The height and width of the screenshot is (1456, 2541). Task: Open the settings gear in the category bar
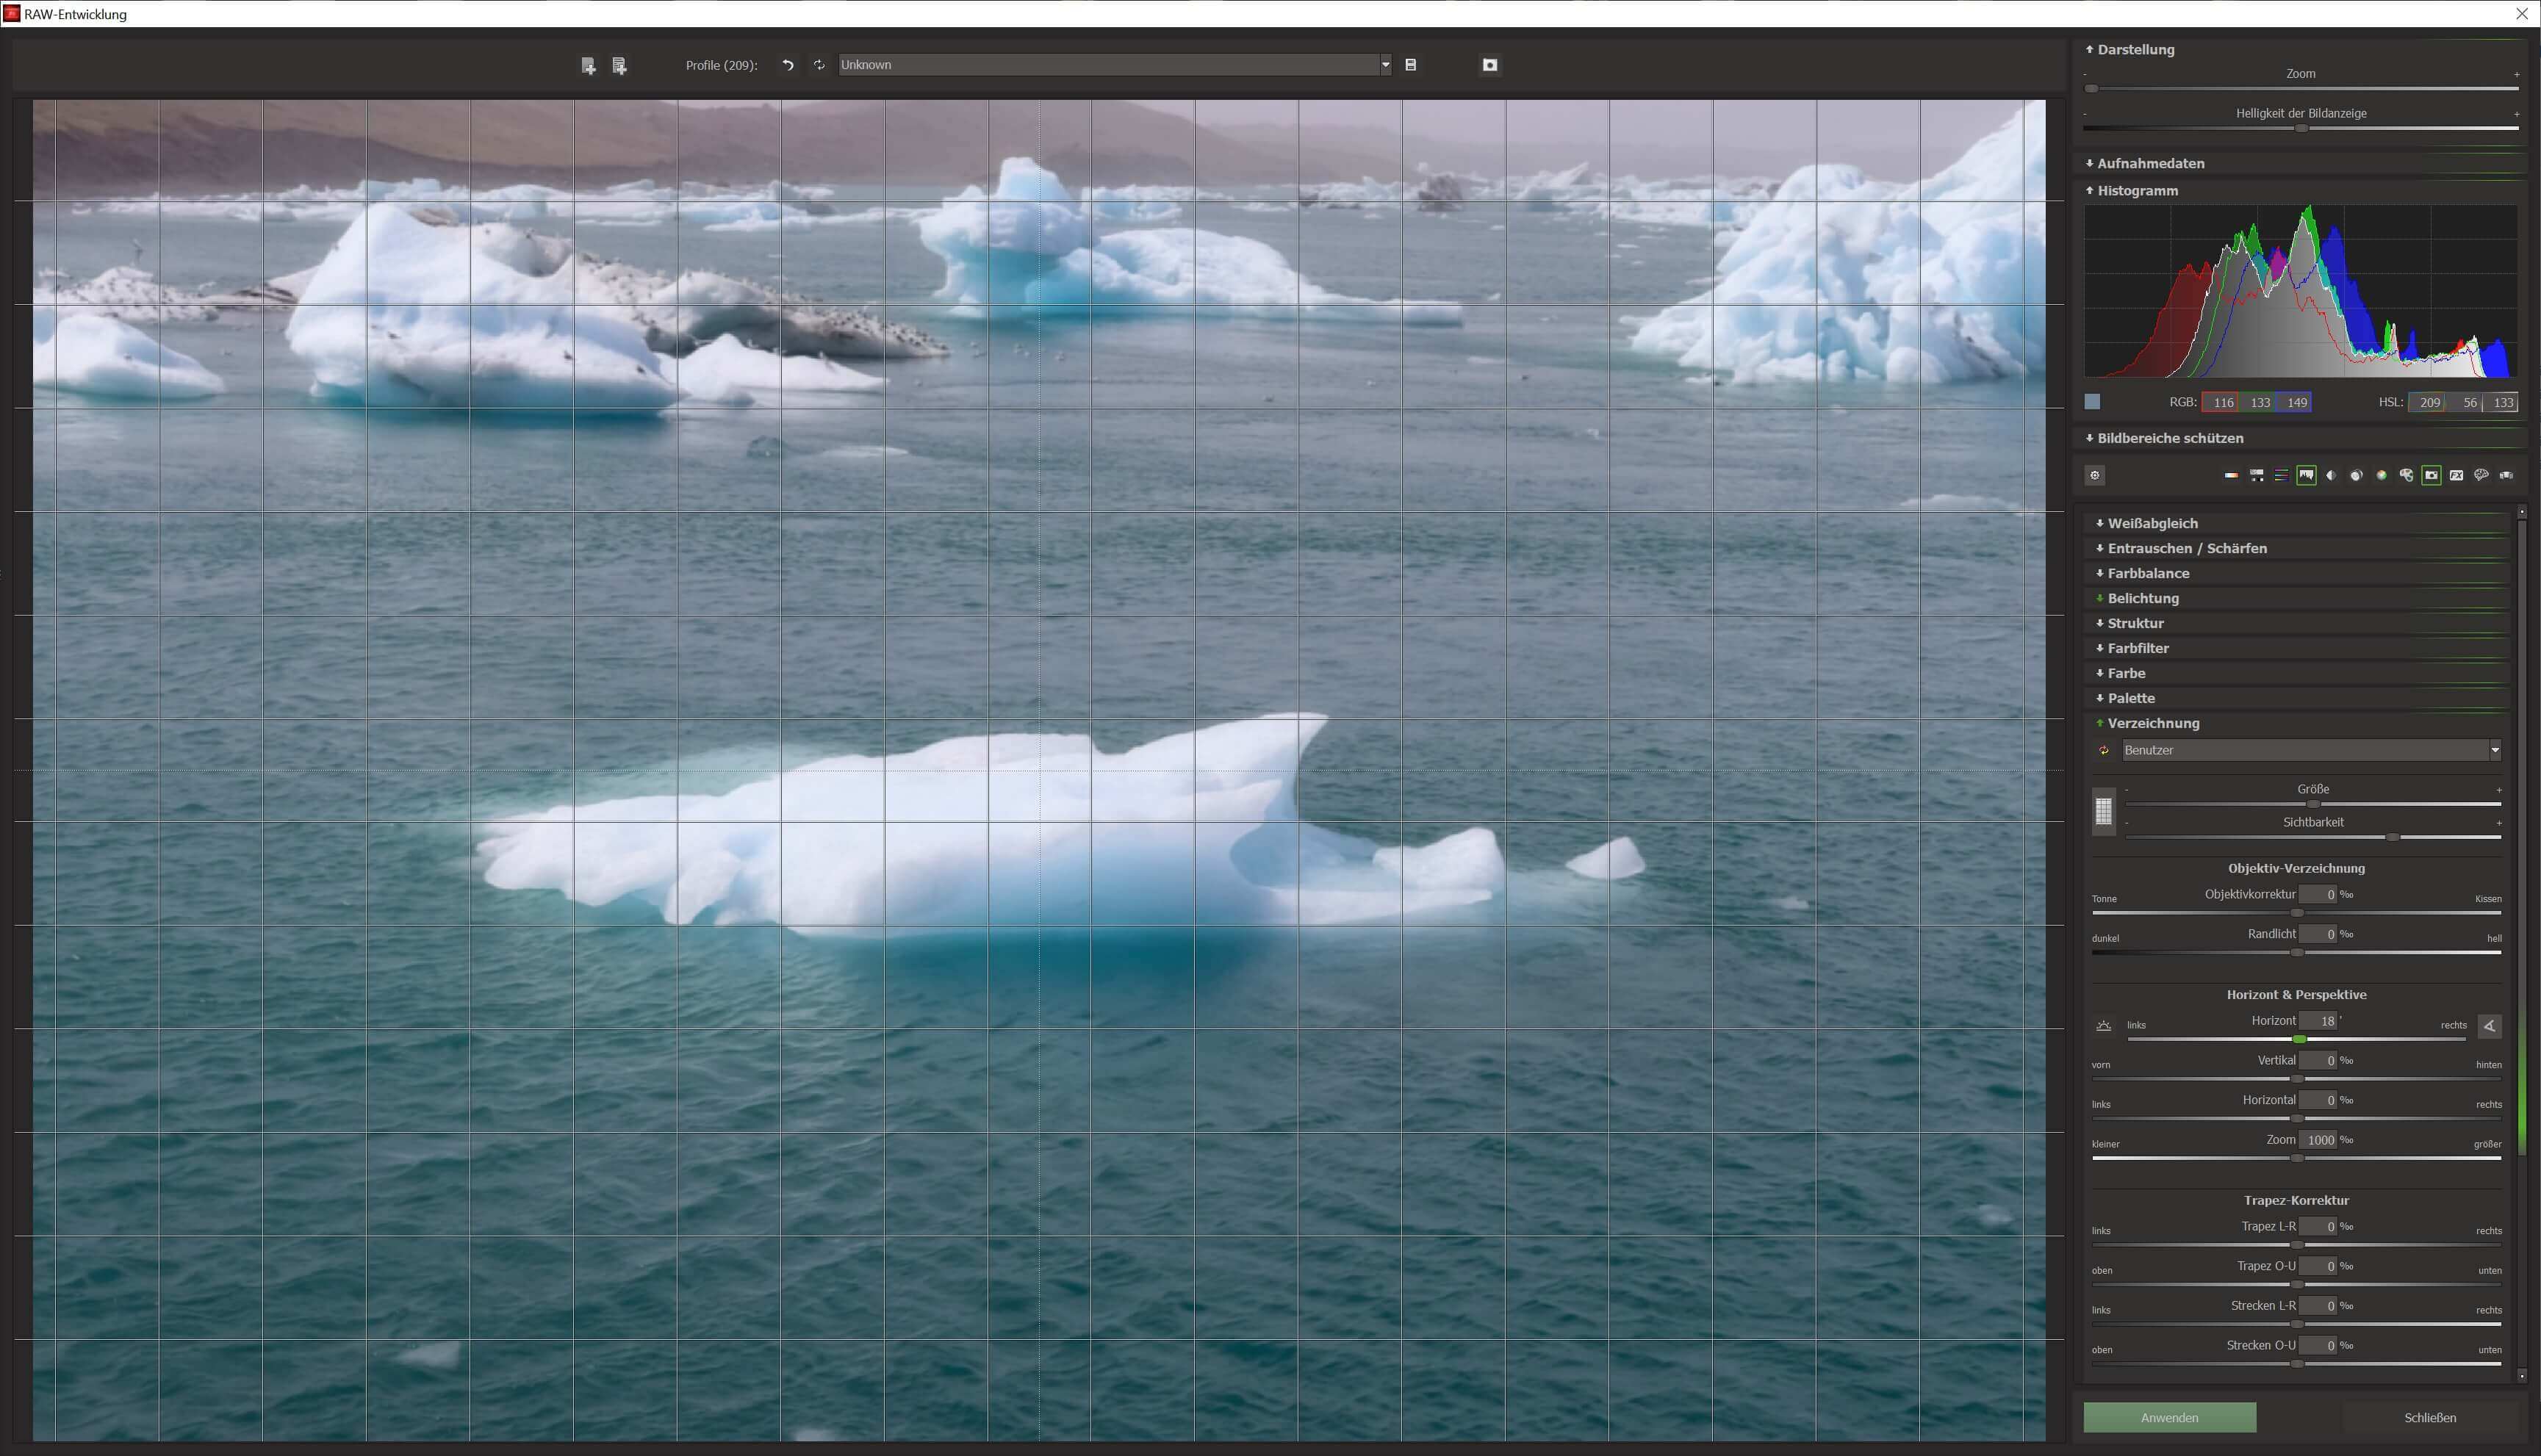[2095, 475]
